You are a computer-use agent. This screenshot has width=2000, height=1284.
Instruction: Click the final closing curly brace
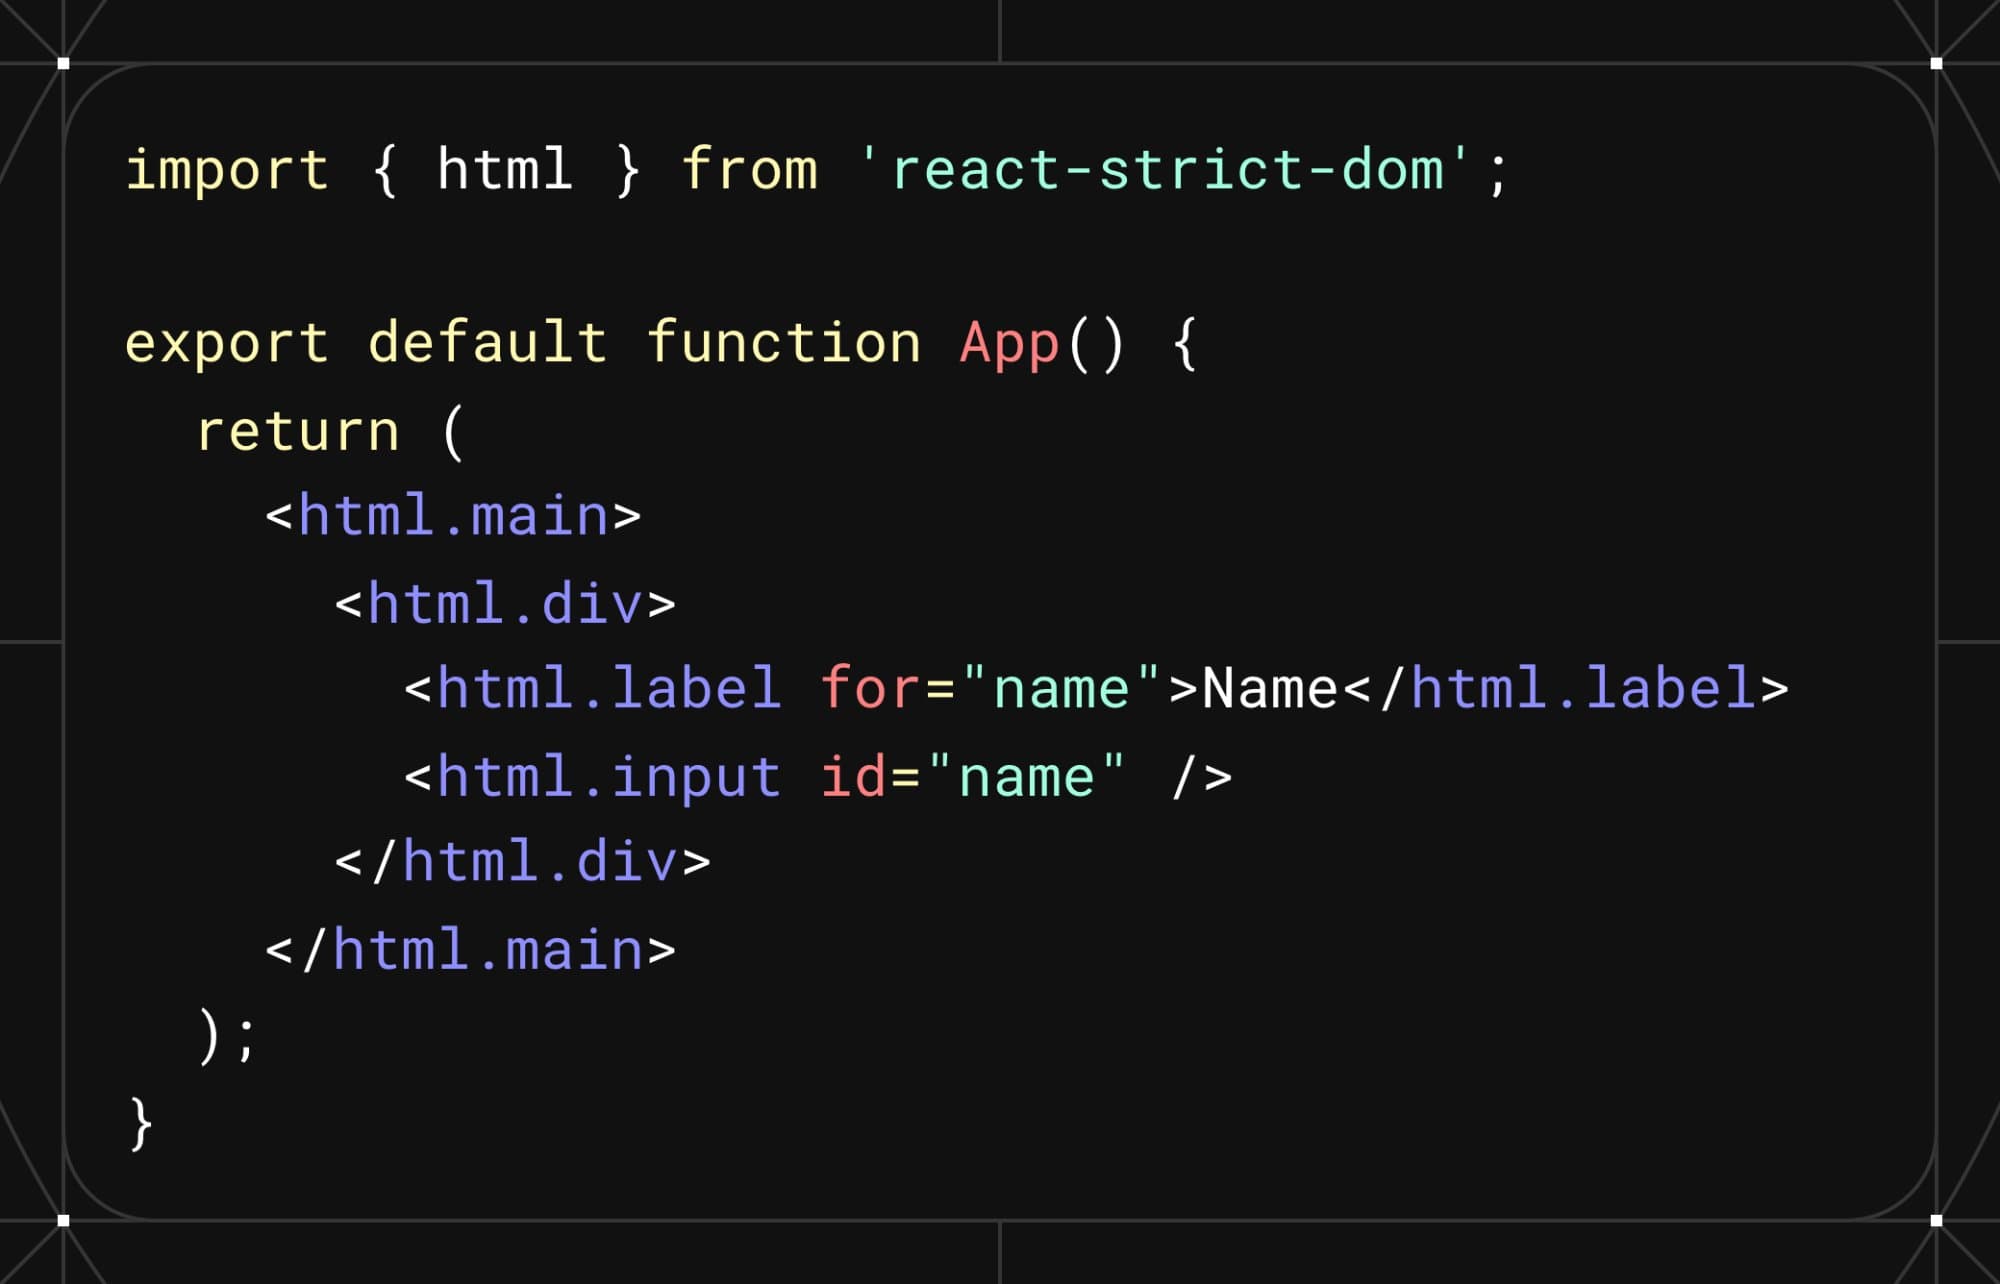point(141,1124)
